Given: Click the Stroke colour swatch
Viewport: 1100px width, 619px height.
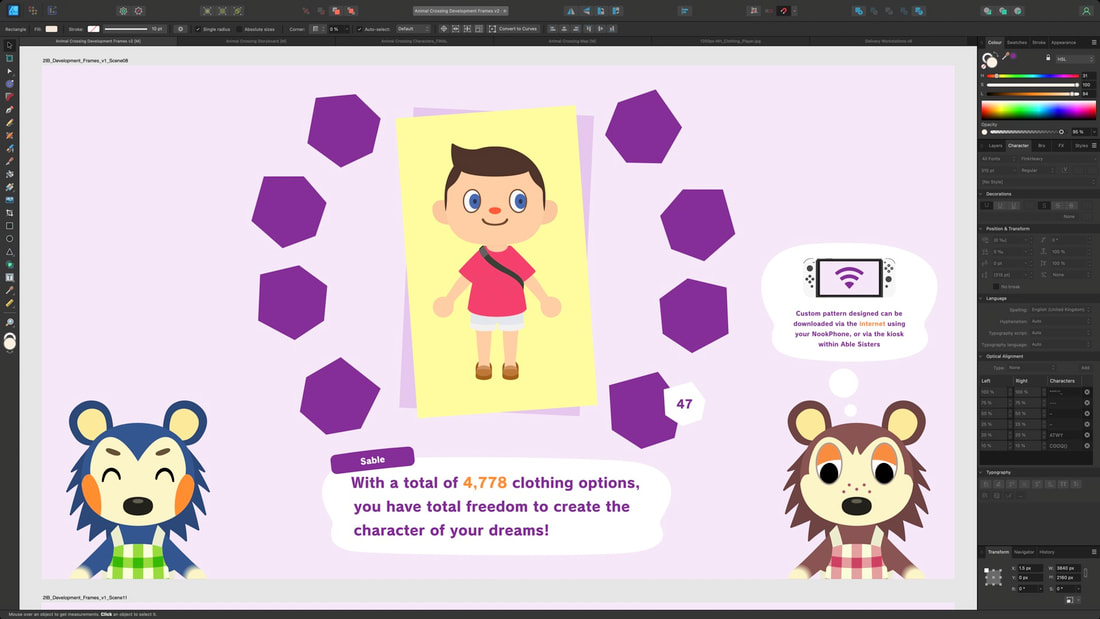Looking at the screenshot, I should (93, 29).
